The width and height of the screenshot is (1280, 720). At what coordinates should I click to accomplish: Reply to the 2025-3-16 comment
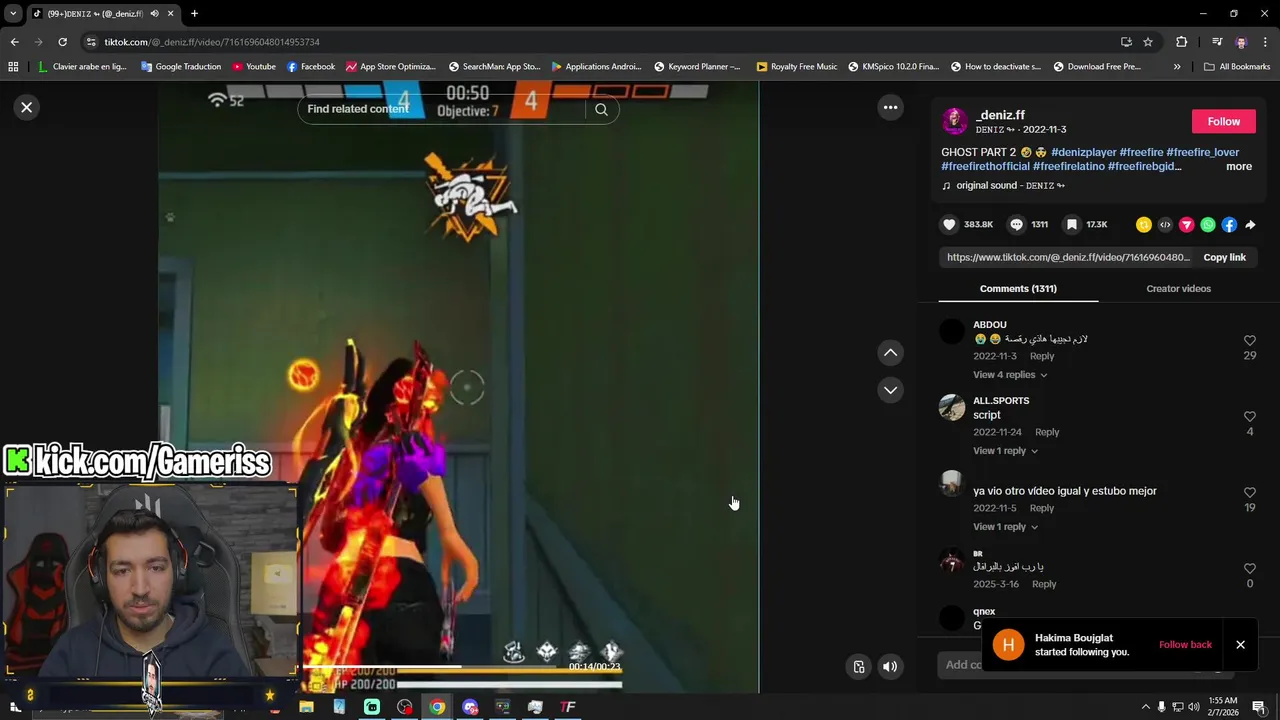coord(1044,584)
